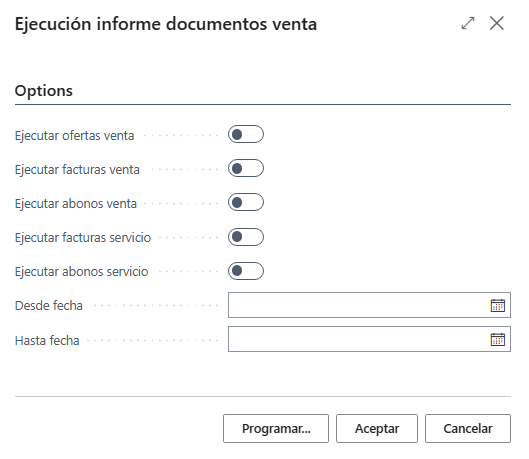Enable Ejecutar ofertas venta toggle
This screenshot has height=459, width=529.
(x=246, y=134)
